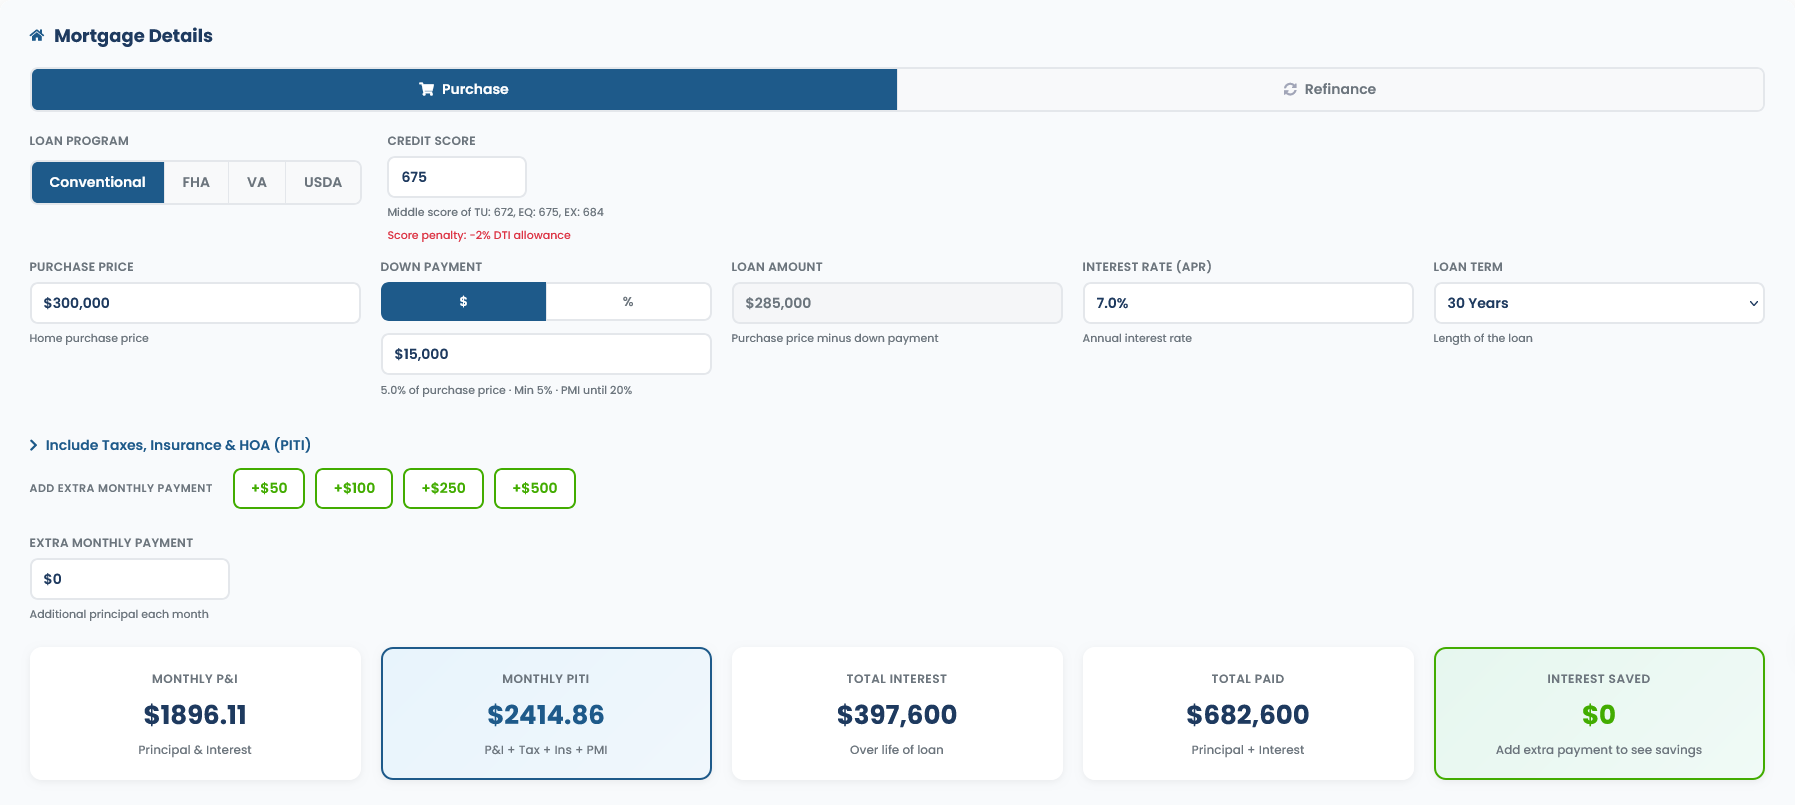Click the Purchase Price input field

194,302
